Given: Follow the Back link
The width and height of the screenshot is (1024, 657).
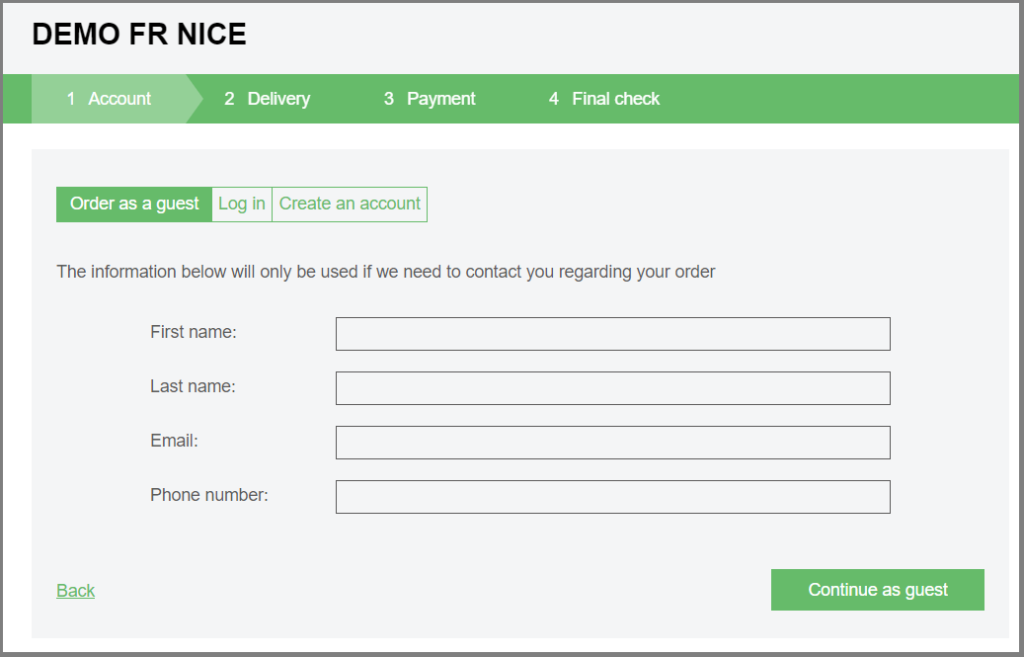Looking at the screenshot, I should (x=75, y=590).
